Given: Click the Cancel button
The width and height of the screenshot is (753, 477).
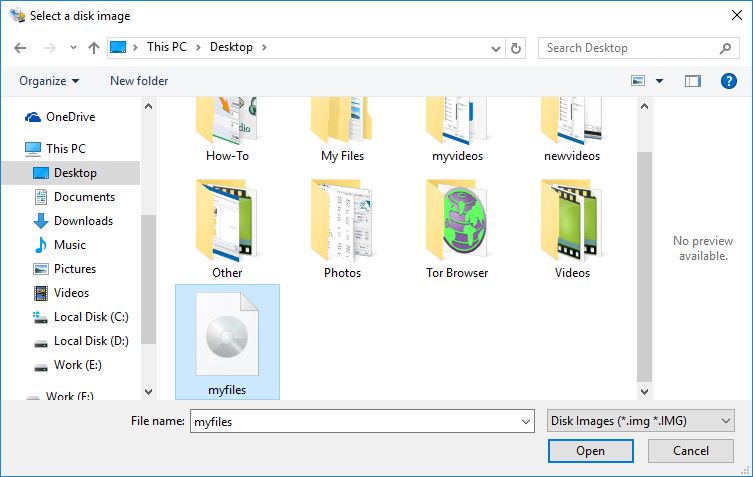Looking at the screenshot, I should point(691,451).
